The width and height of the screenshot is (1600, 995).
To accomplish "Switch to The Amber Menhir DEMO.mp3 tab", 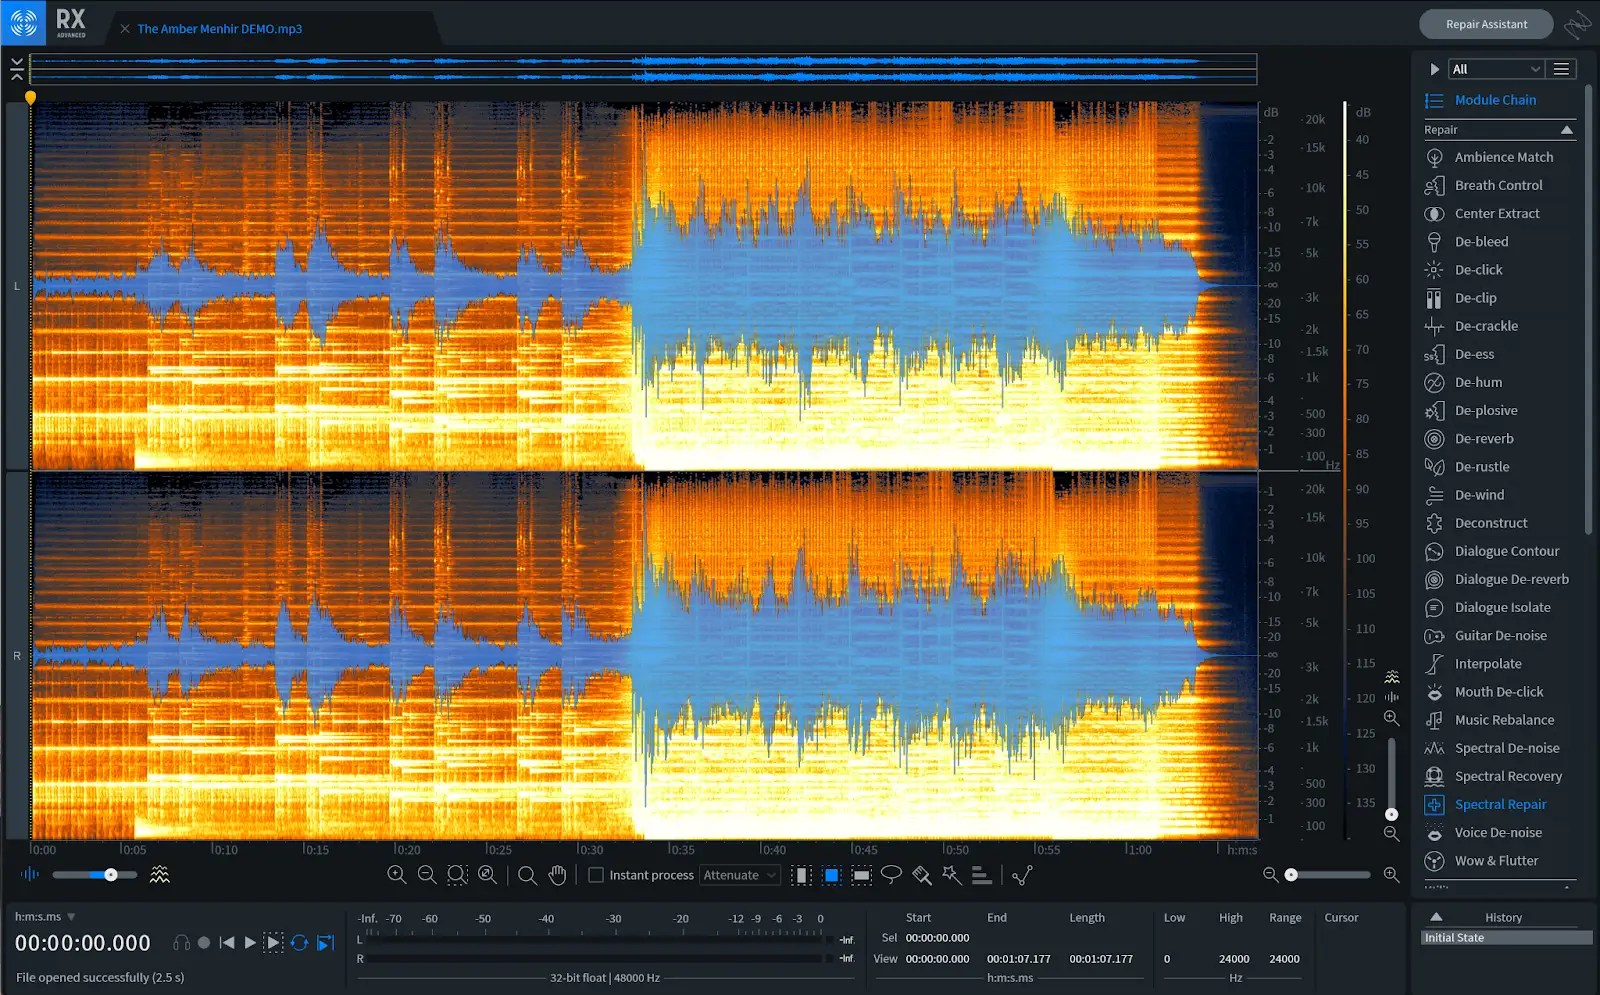I will (219, 28).
